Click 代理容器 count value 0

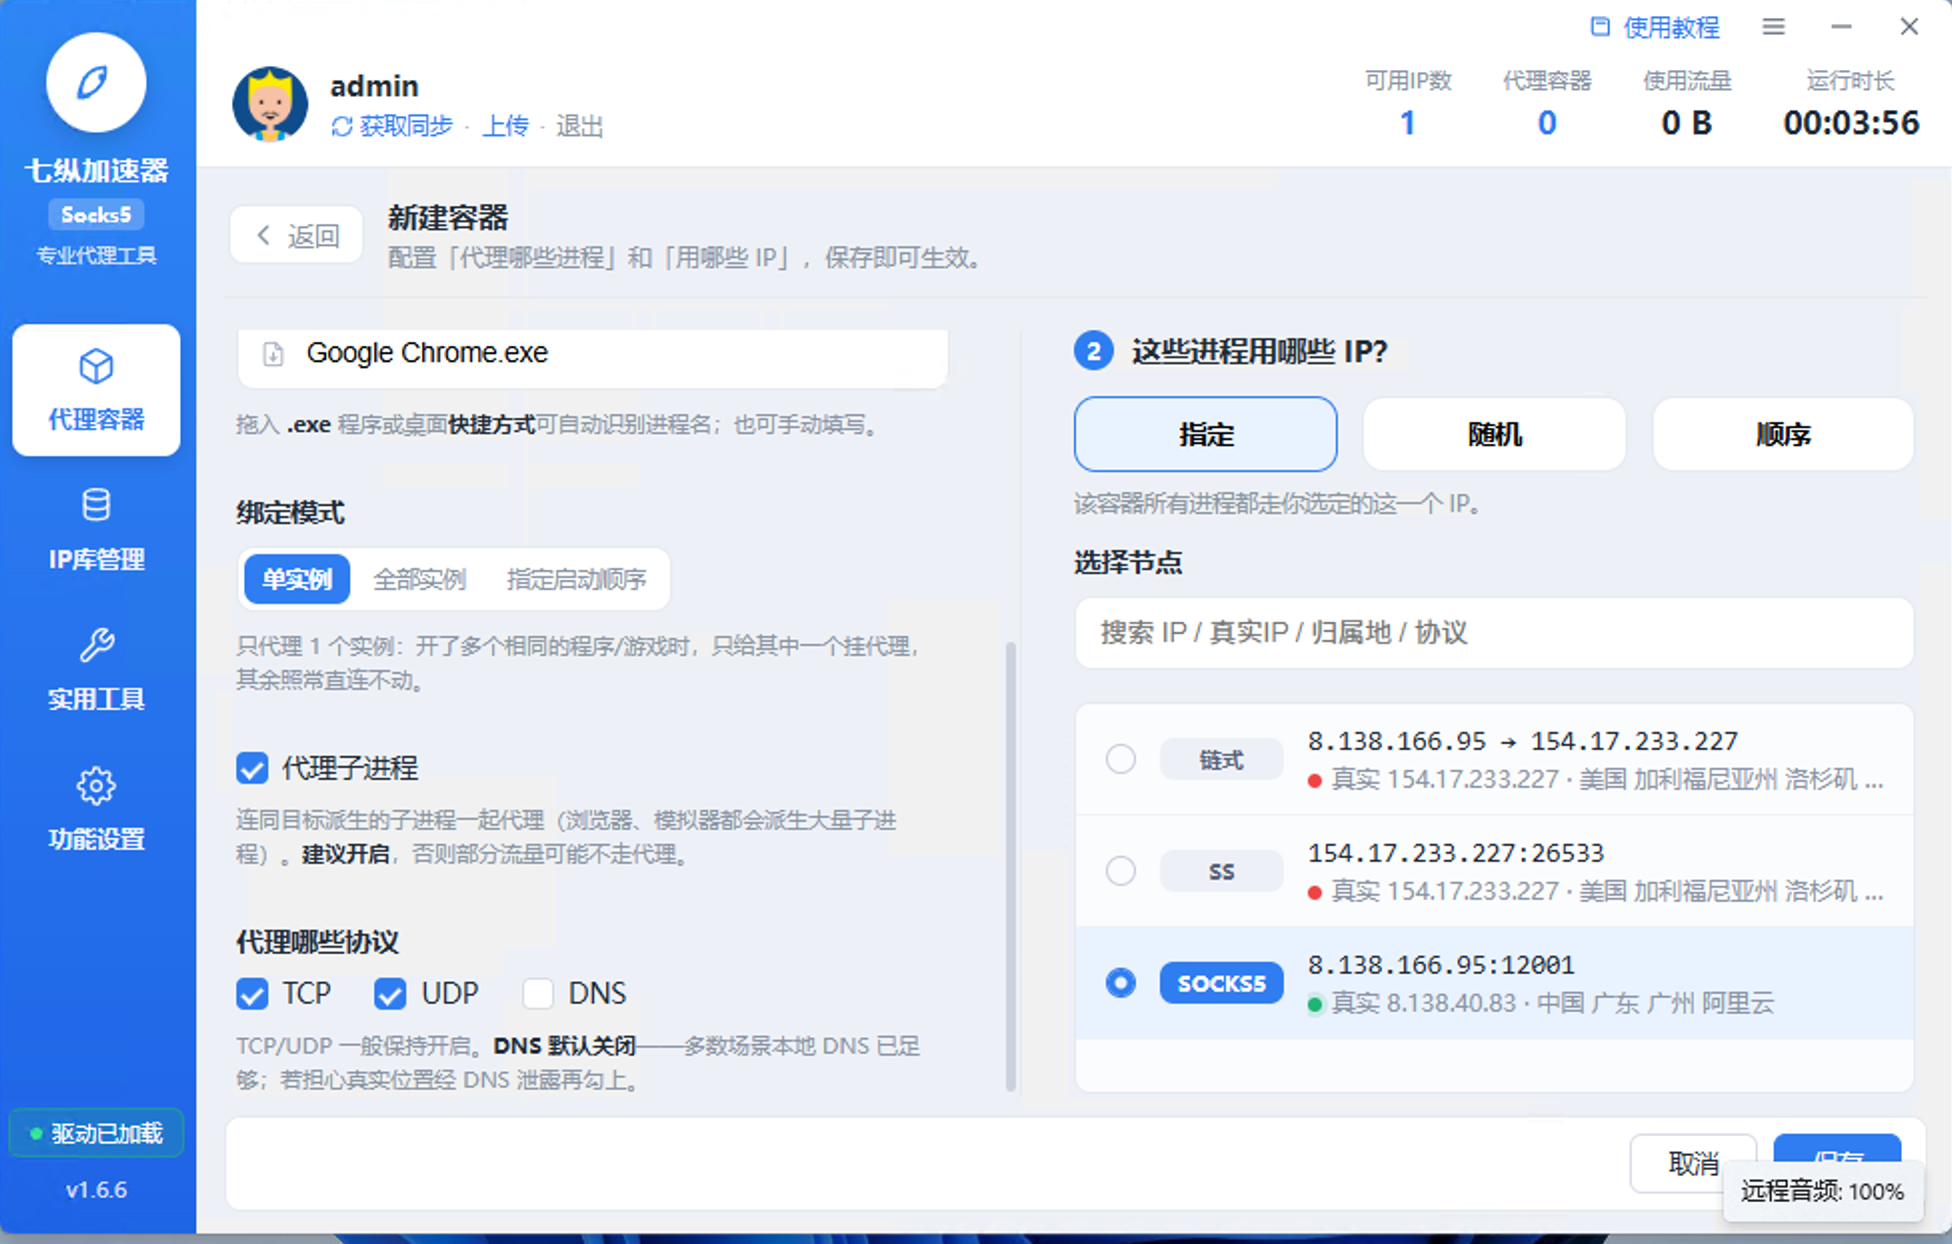[x=1546, y=123]
